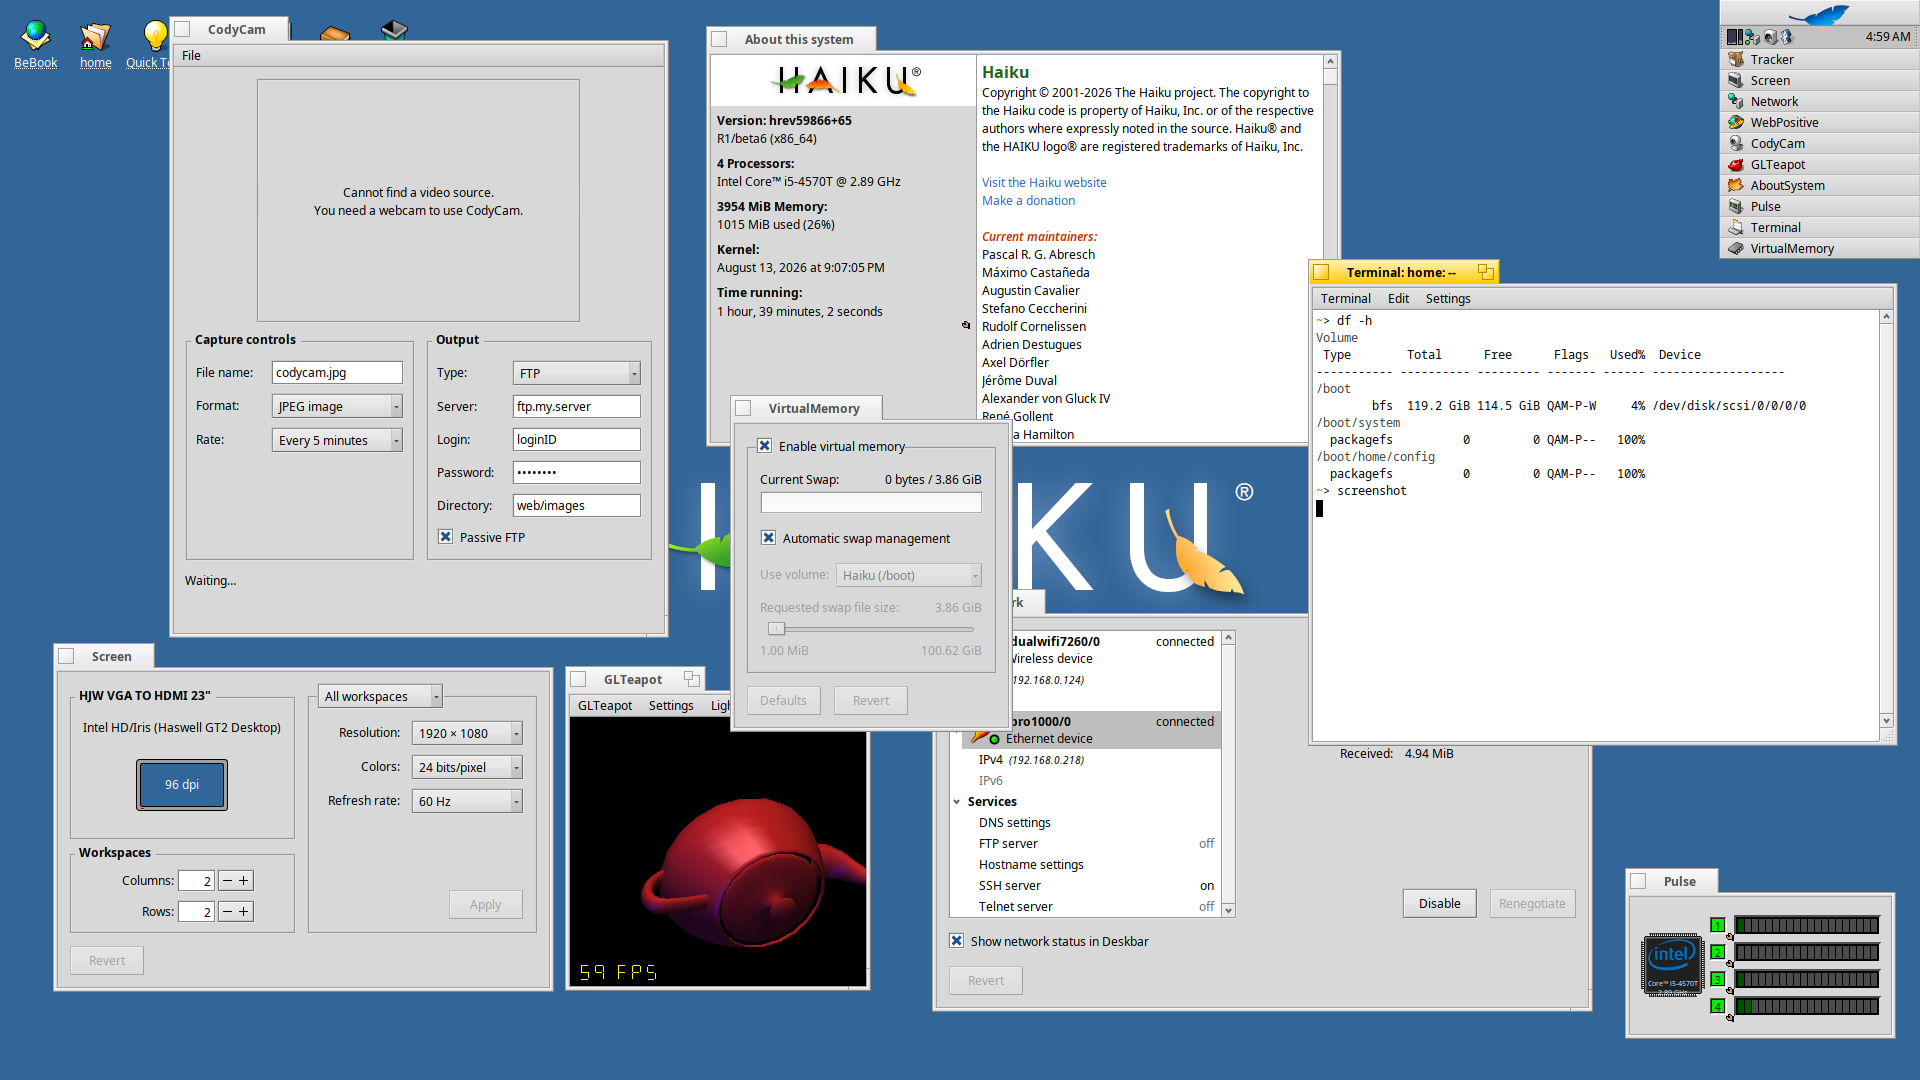Toggle CPU 3 button in Pulse
Image resolution: width=1920 pixels, height=1080 pixels.
pos(1717,979)
